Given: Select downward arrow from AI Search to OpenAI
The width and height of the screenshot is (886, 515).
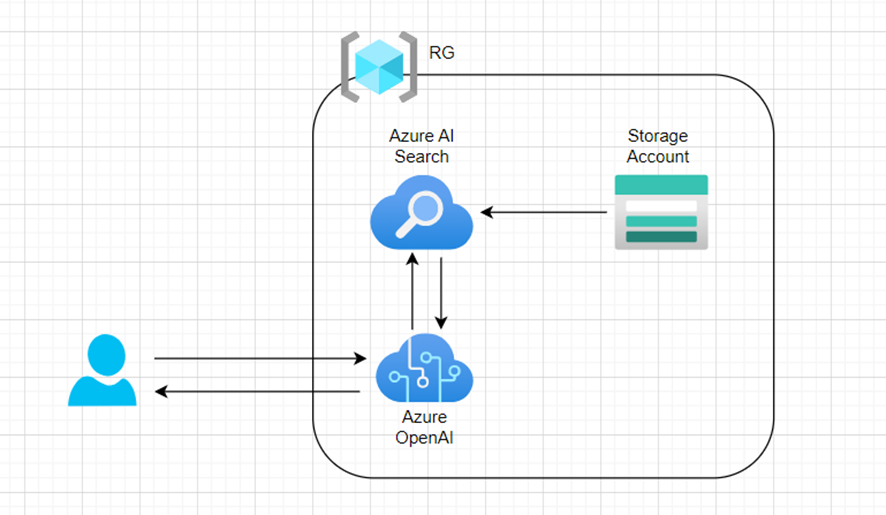Looking at the screenshot, I should tap(441, 293).
